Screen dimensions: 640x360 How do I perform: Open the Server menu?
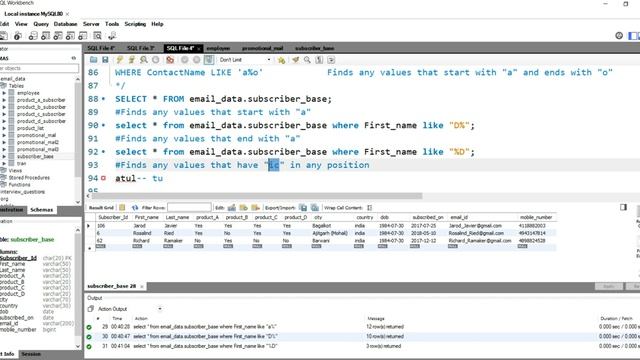(x=91, y=24)
